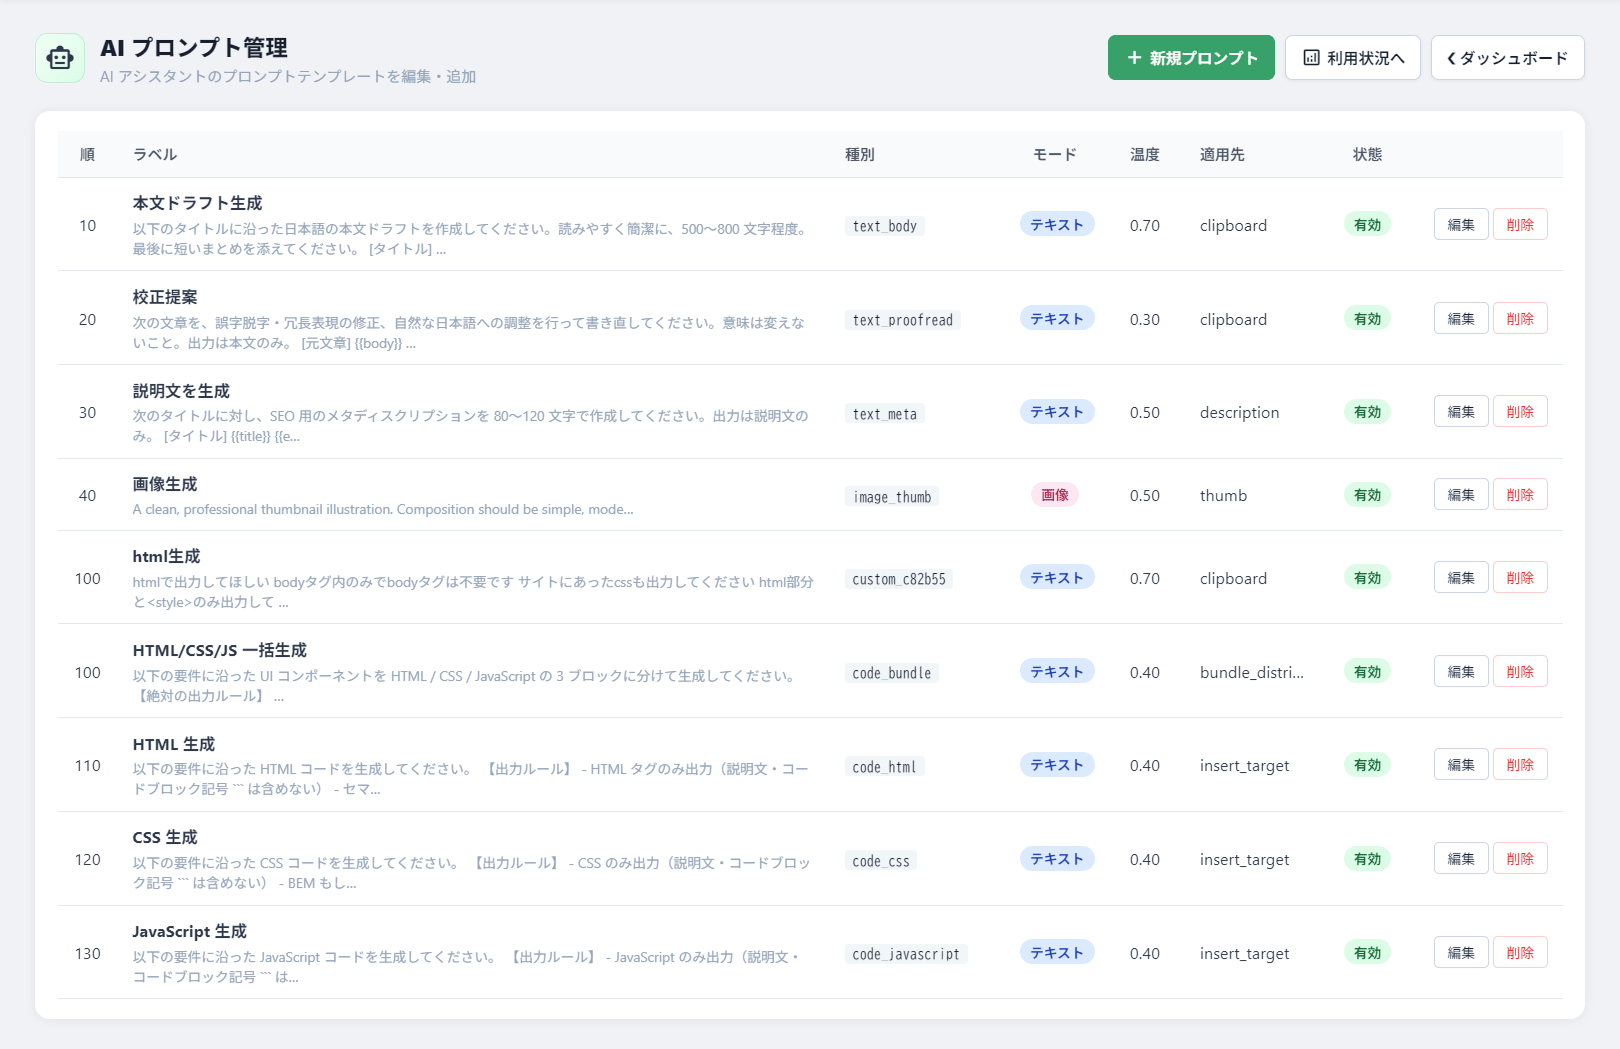Edit the 校正提案 prompt

tap(1461, 319)
